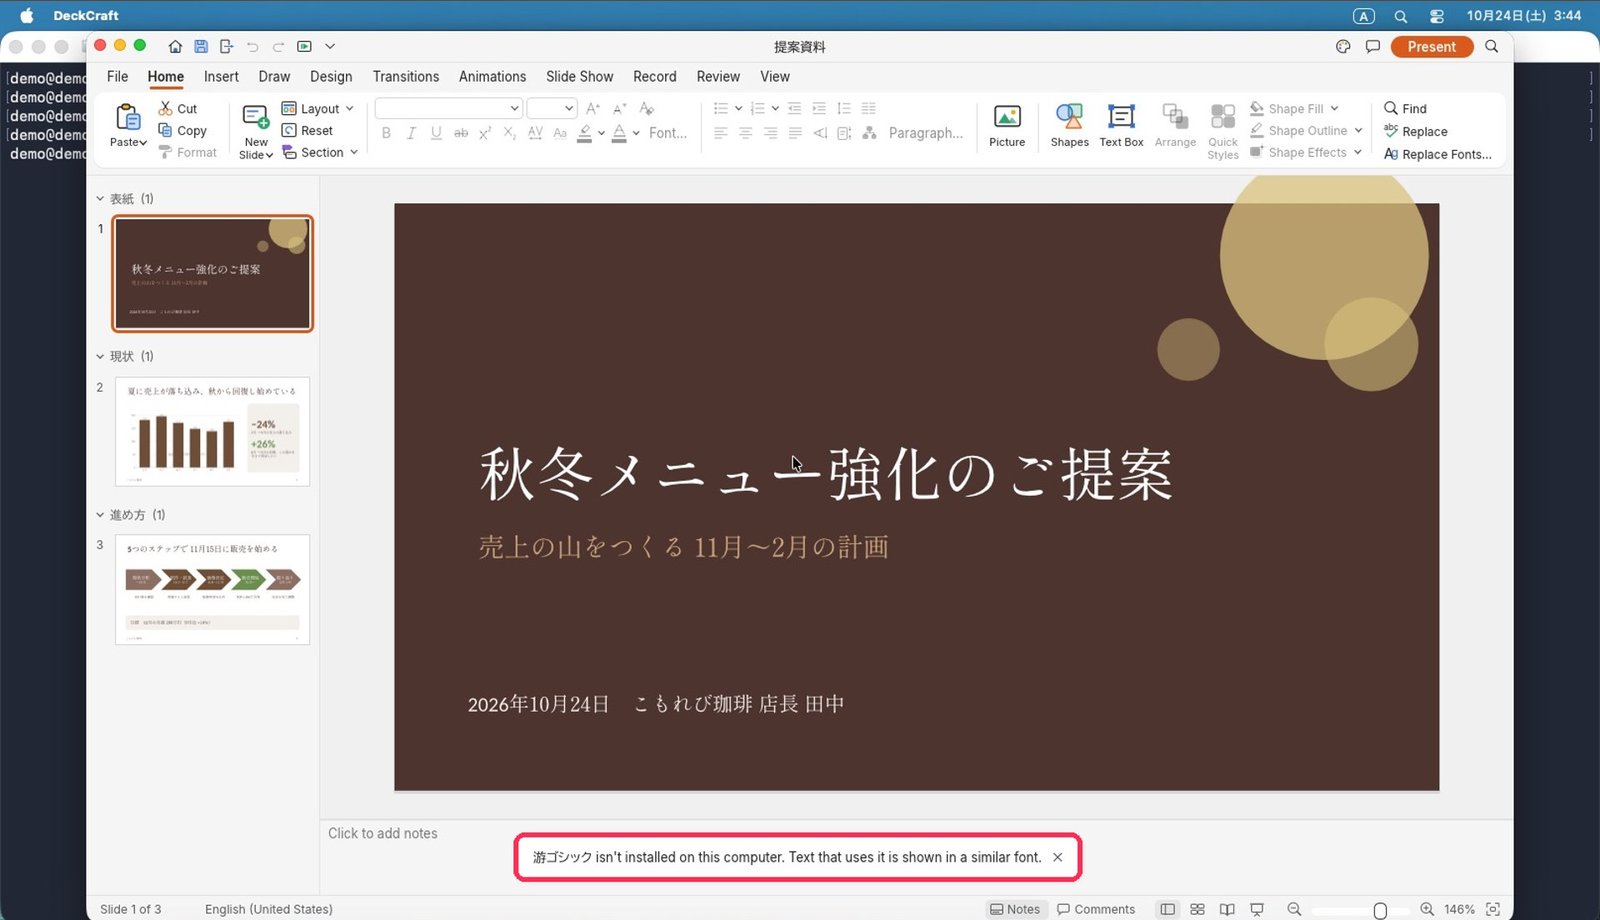Select slide 2 thumbnail with bar chart

coord(212,431)
